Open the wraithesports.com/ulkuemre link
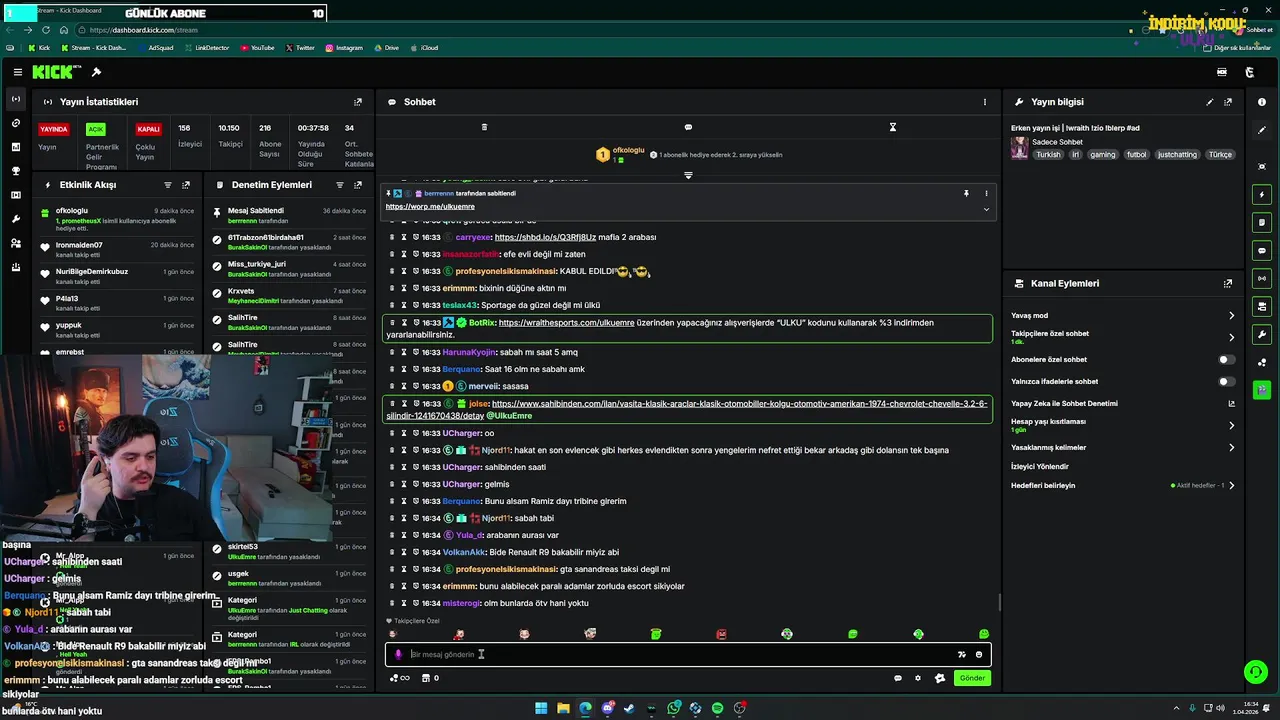The image size is (1280, 720). (566, 323)
